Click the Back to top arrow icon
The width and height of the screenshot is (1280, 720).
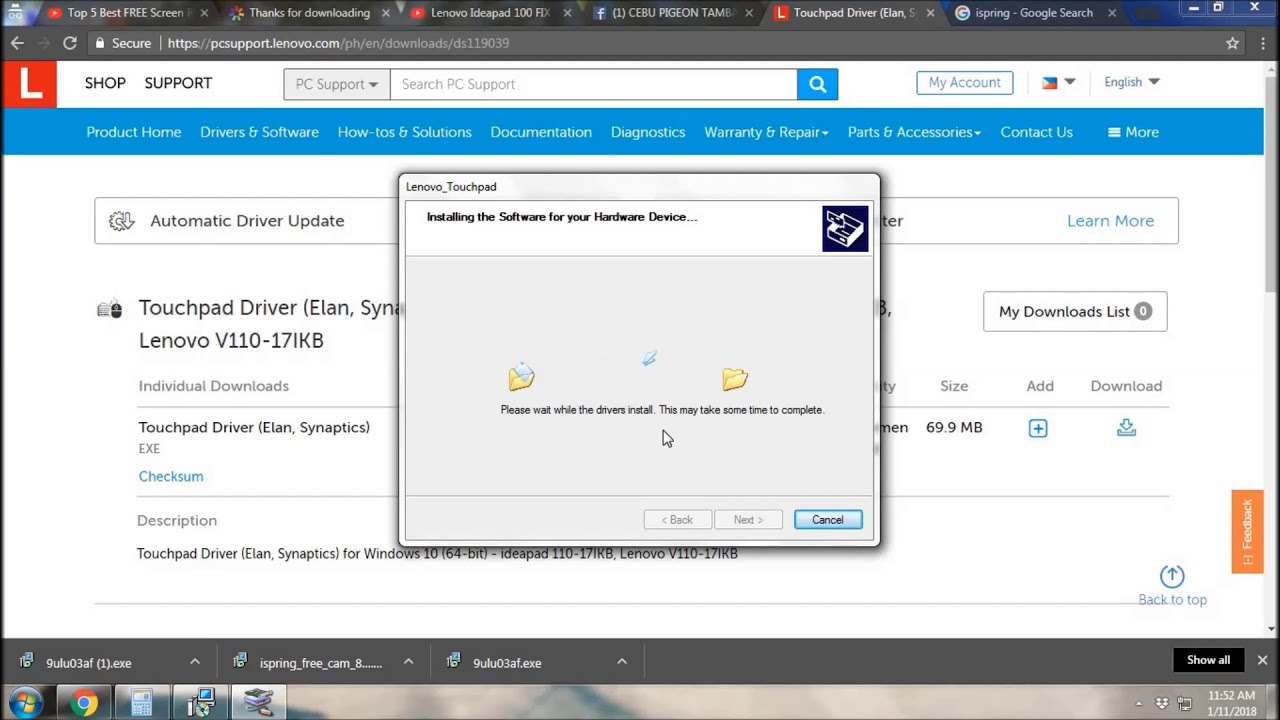[1172, 576]
